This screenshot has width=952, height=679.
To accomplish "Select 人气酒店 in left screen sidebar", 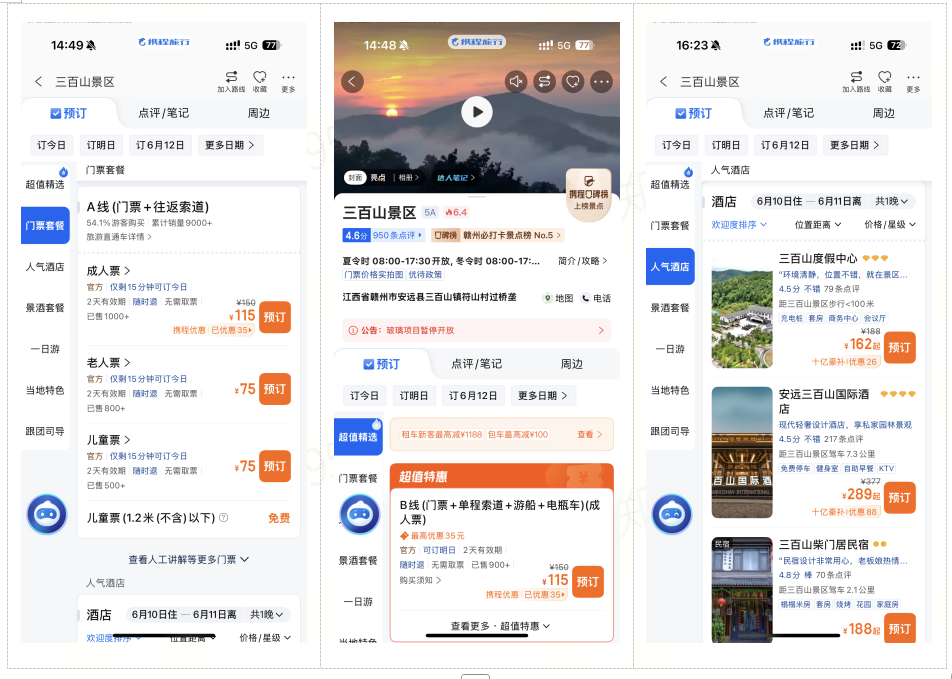I will [x=45, y=267].
